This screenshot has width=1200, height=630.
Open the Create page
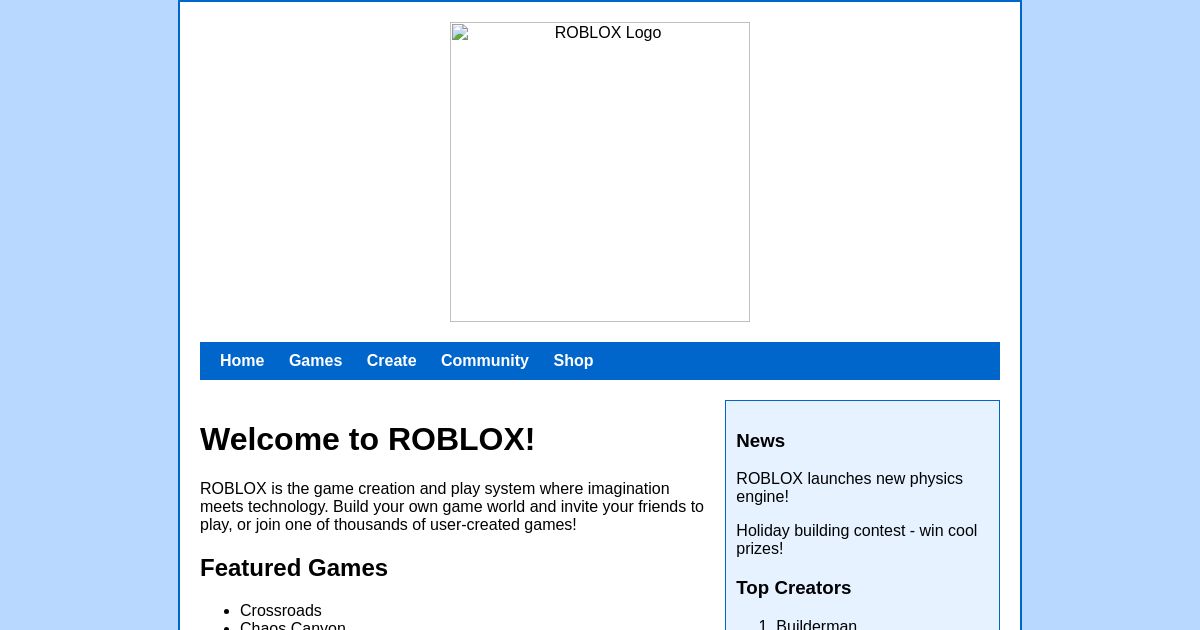(391, 360)
